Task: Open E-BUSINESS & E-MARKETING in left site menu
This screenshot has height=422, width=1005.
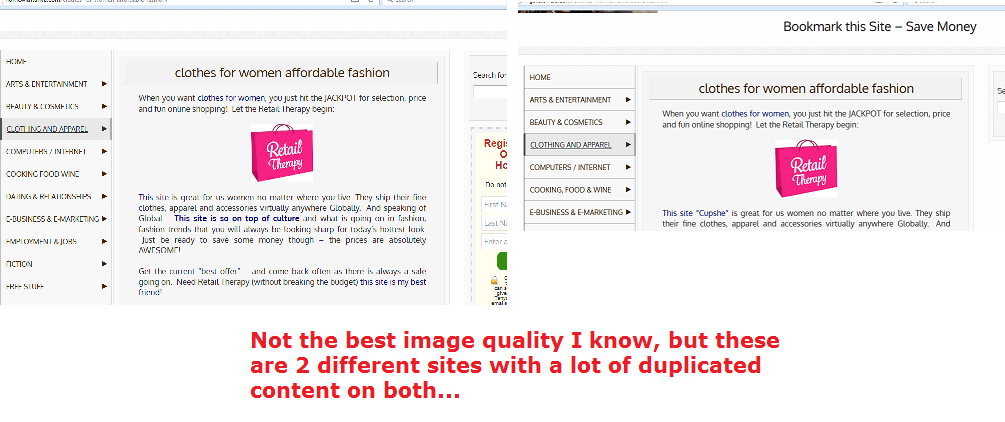Action: pos(53,219)
